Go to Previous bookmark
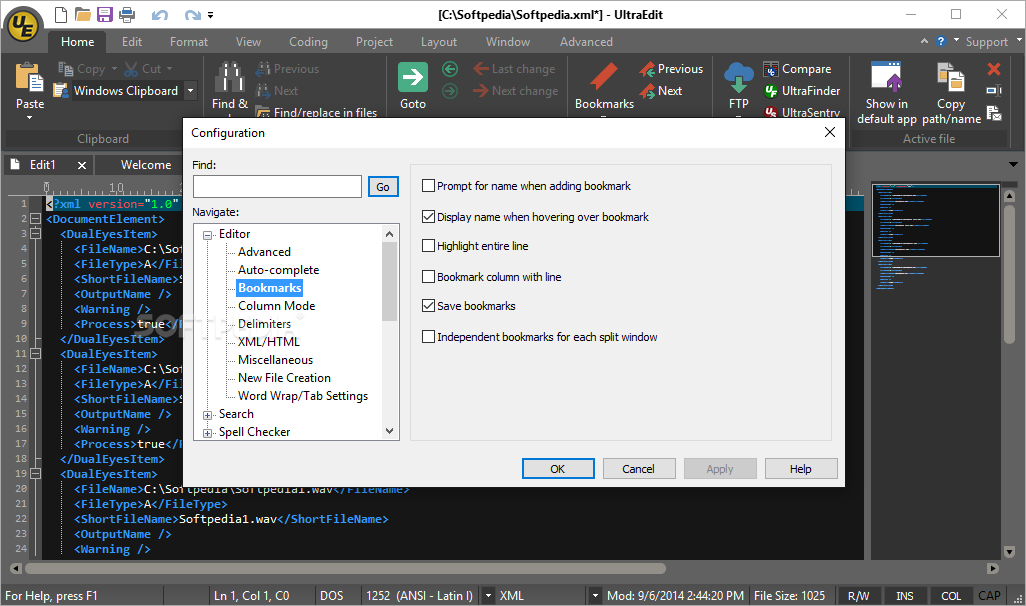Image resolution: width=1026 pixels, height=606 pixels. coord(671,69)
